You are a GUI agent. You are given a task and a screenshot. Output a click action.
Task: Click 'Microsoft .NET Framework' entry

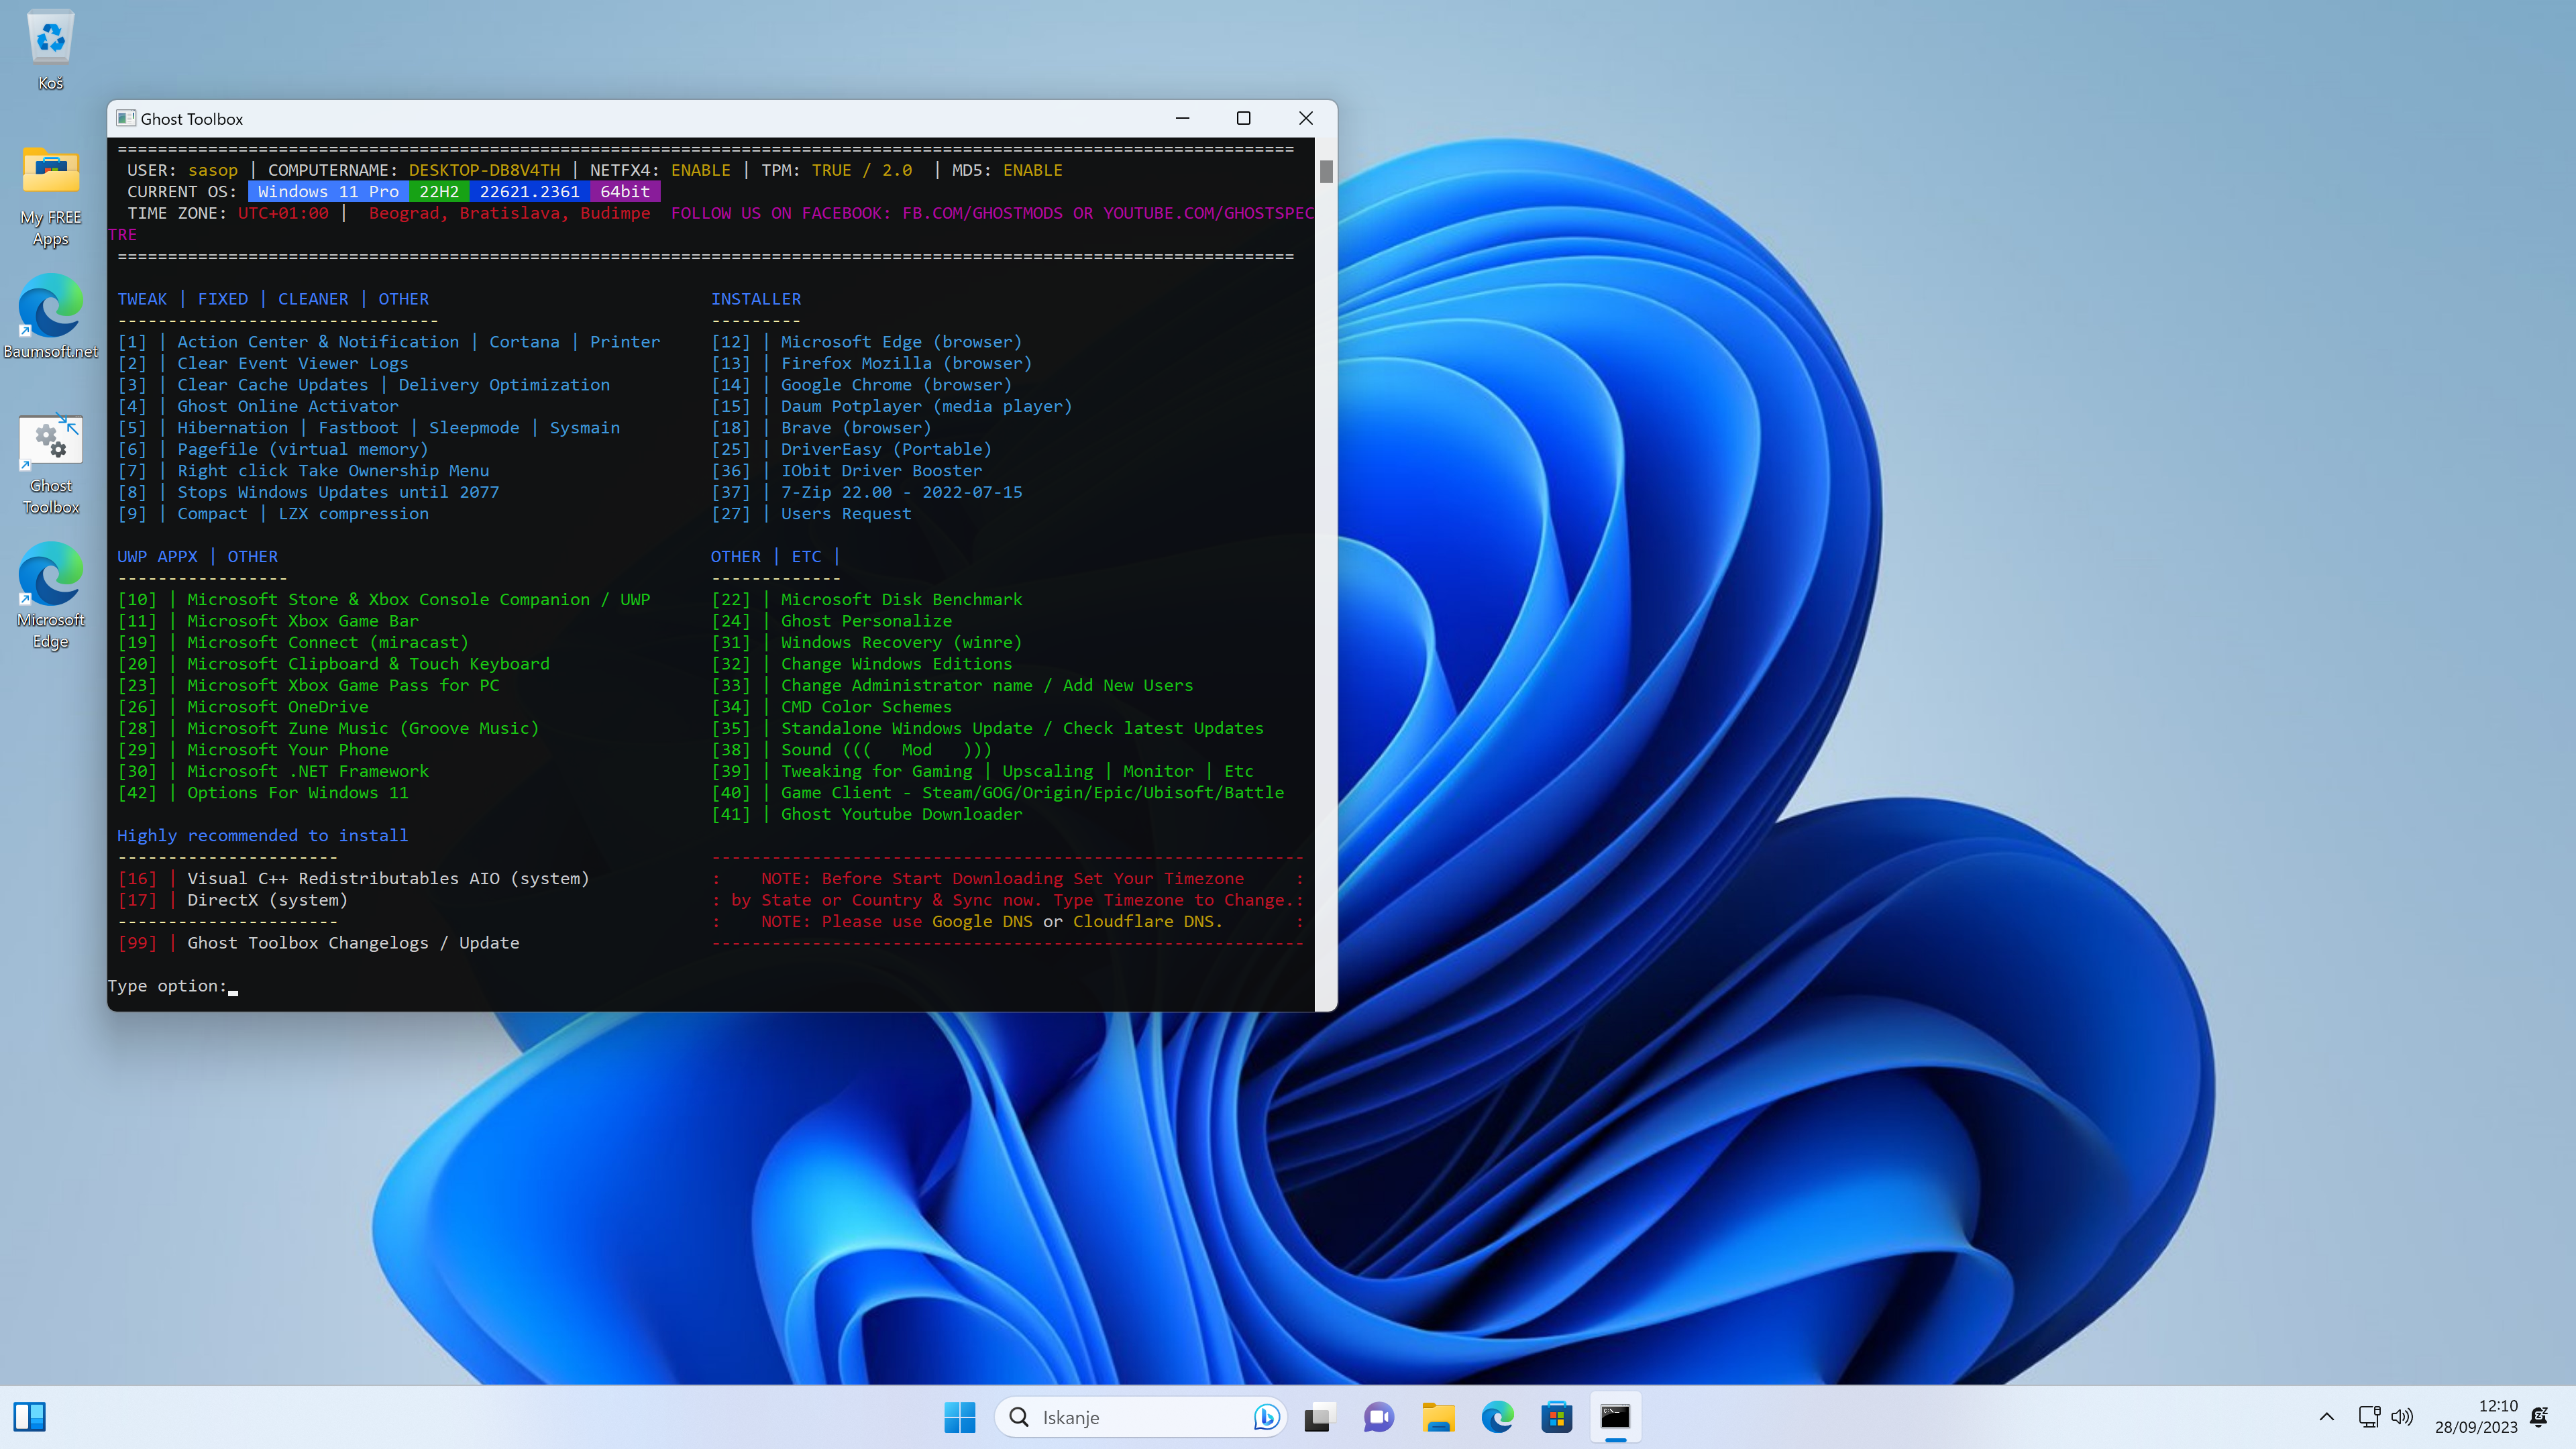pyautogui.click(x=308, y=771)
